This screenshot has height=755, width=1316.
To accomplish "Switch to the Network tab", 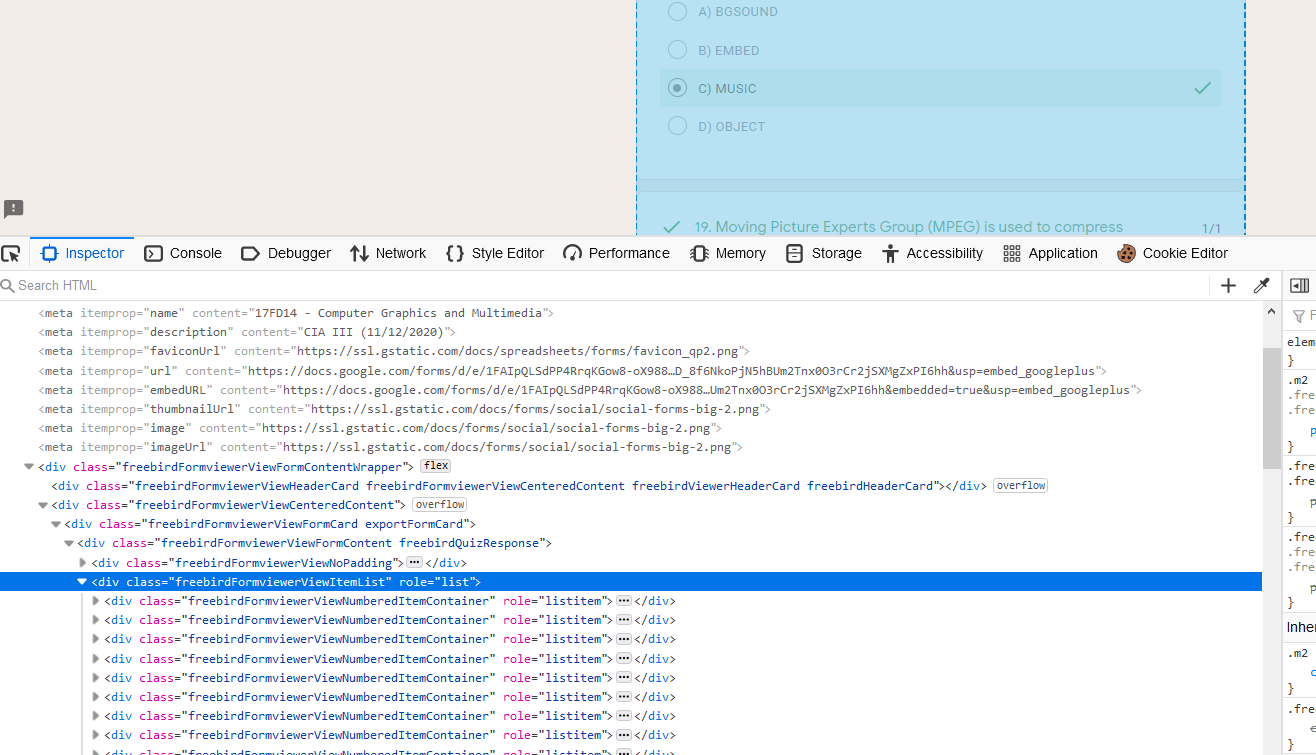I will [x=388, y=253].
